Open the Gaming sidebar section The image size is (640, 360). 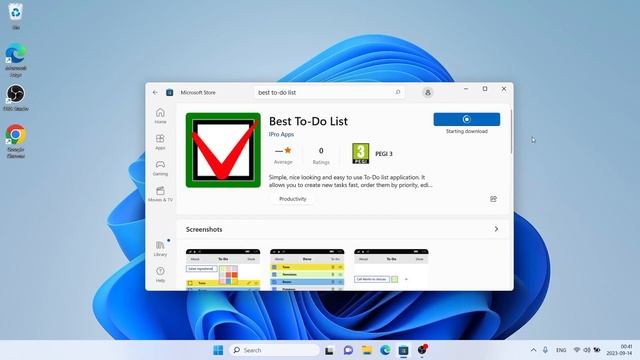[160, 168]
